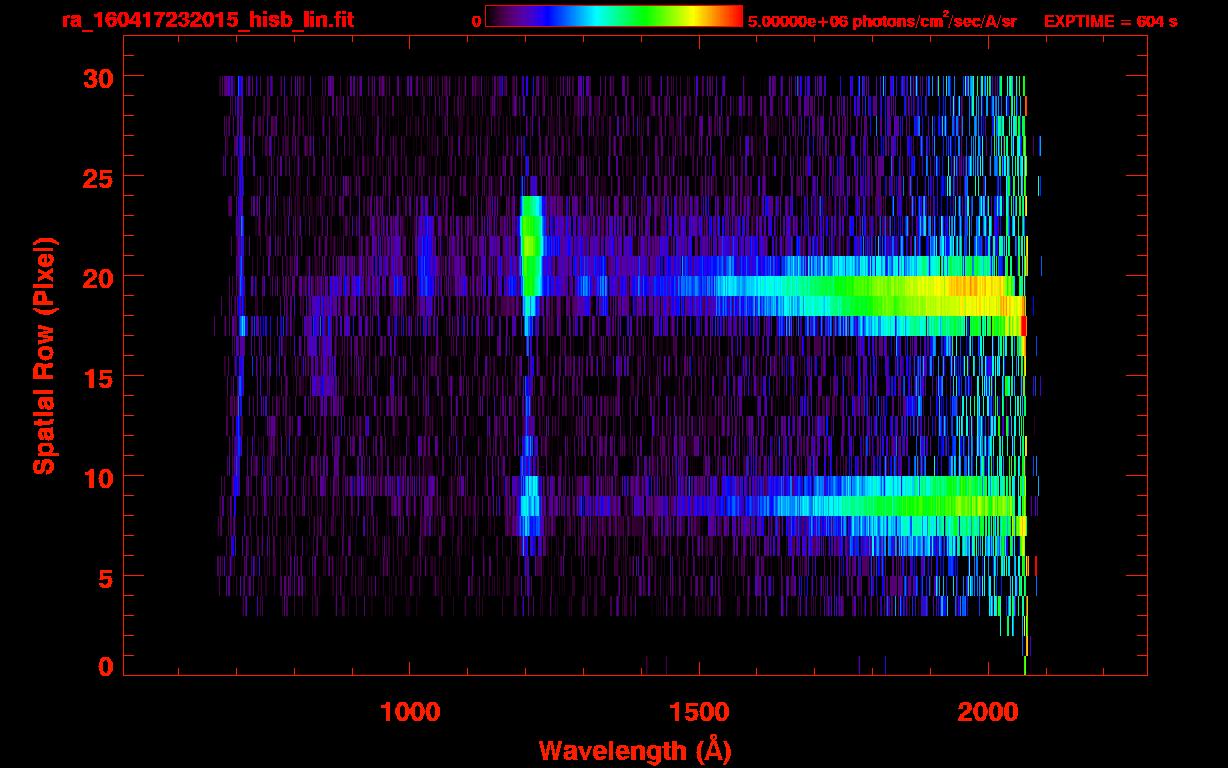Click the filename ra_160417232015_hisb_lin.fit title
1228x768 pixels.
[x=207, y=20]
